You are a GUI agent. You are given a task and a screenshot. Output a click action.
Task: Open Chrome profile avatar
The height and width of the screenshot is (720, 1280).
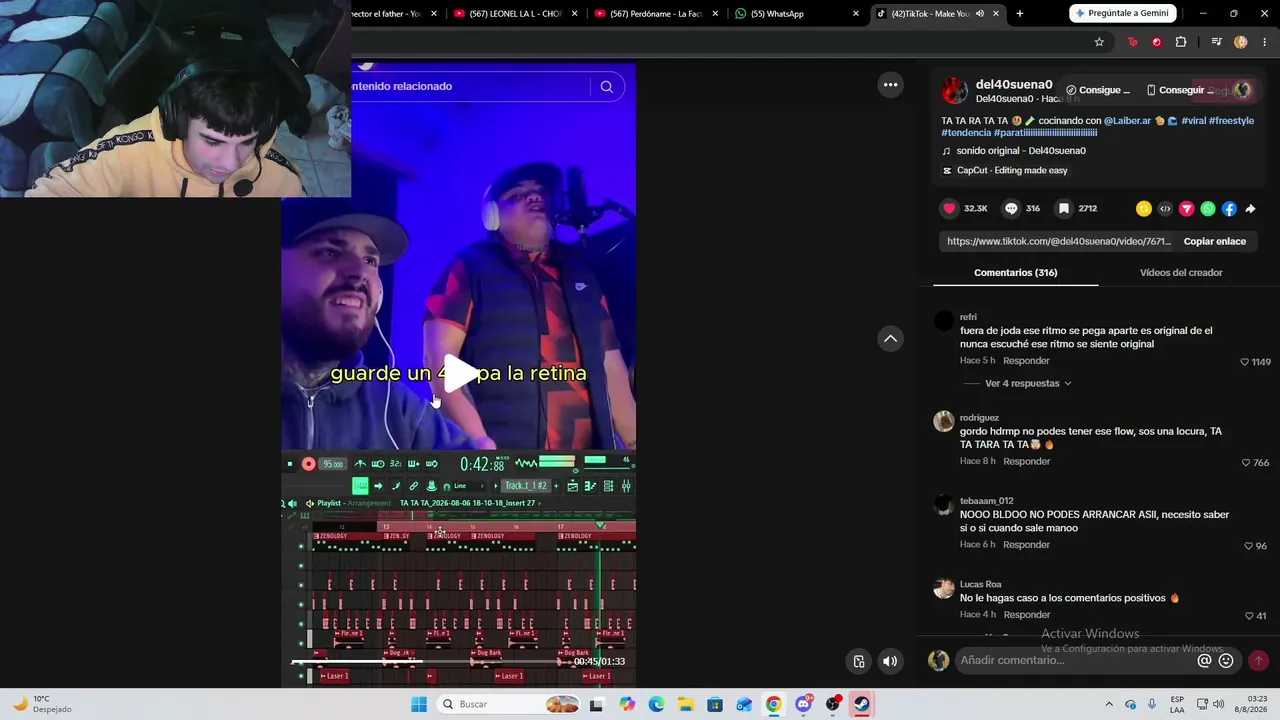pos(1241,42)
